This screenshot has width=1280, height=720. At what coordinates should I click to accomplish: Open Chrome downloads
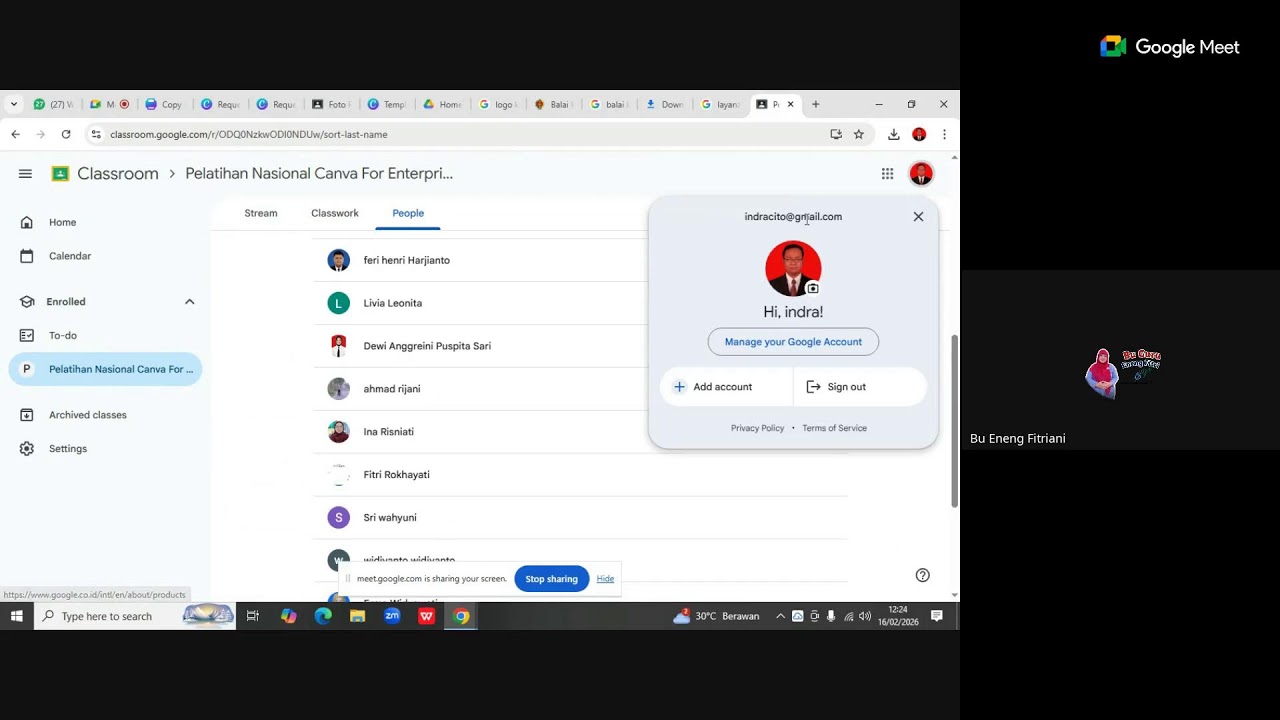click(x=894, y=134)
